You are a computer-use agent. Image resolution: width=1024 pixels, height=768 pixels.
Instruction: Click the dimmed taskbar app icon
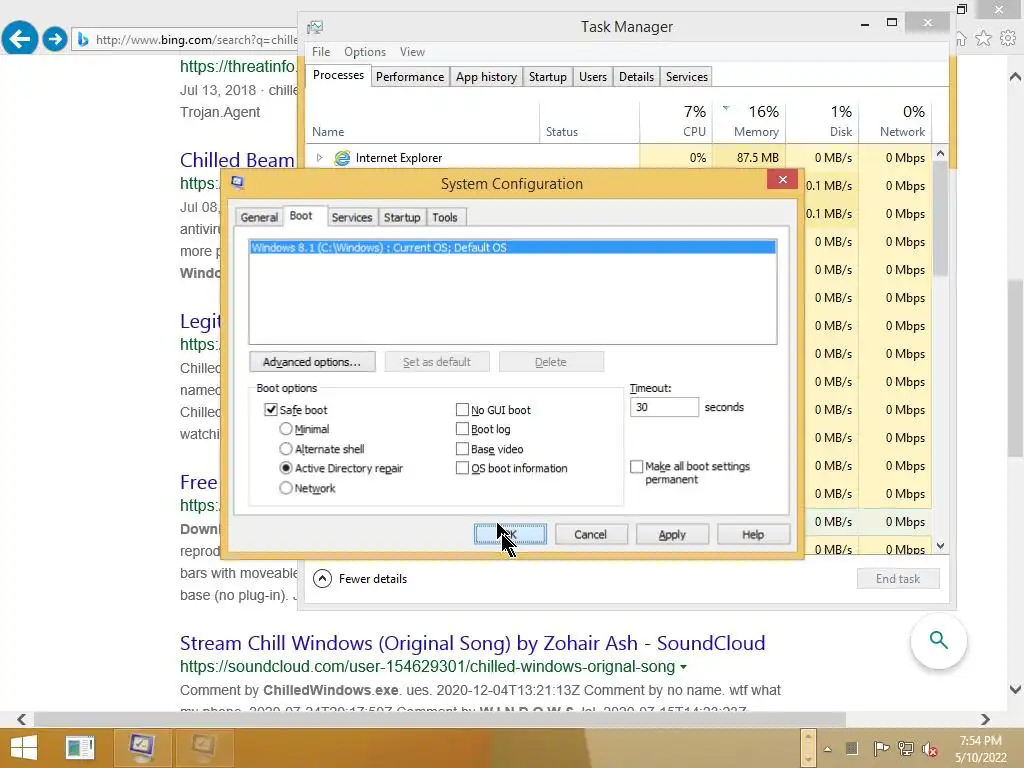[x=203, y=747]
